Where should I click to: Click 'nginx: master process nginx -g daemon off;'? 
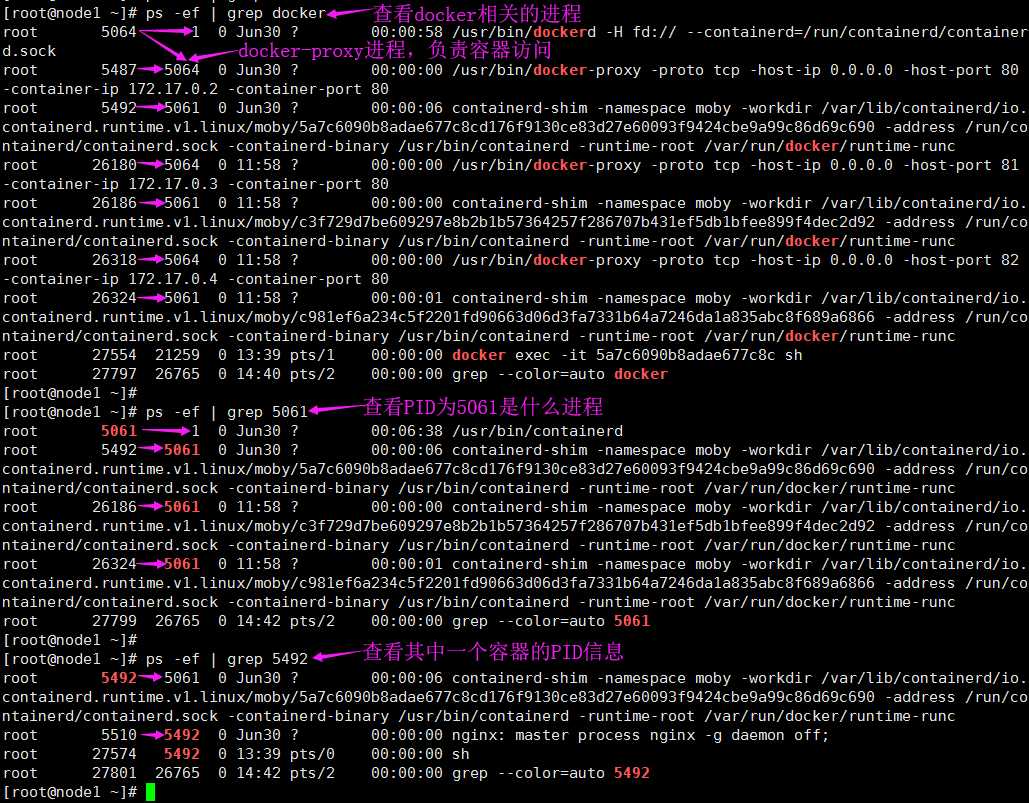640,735
